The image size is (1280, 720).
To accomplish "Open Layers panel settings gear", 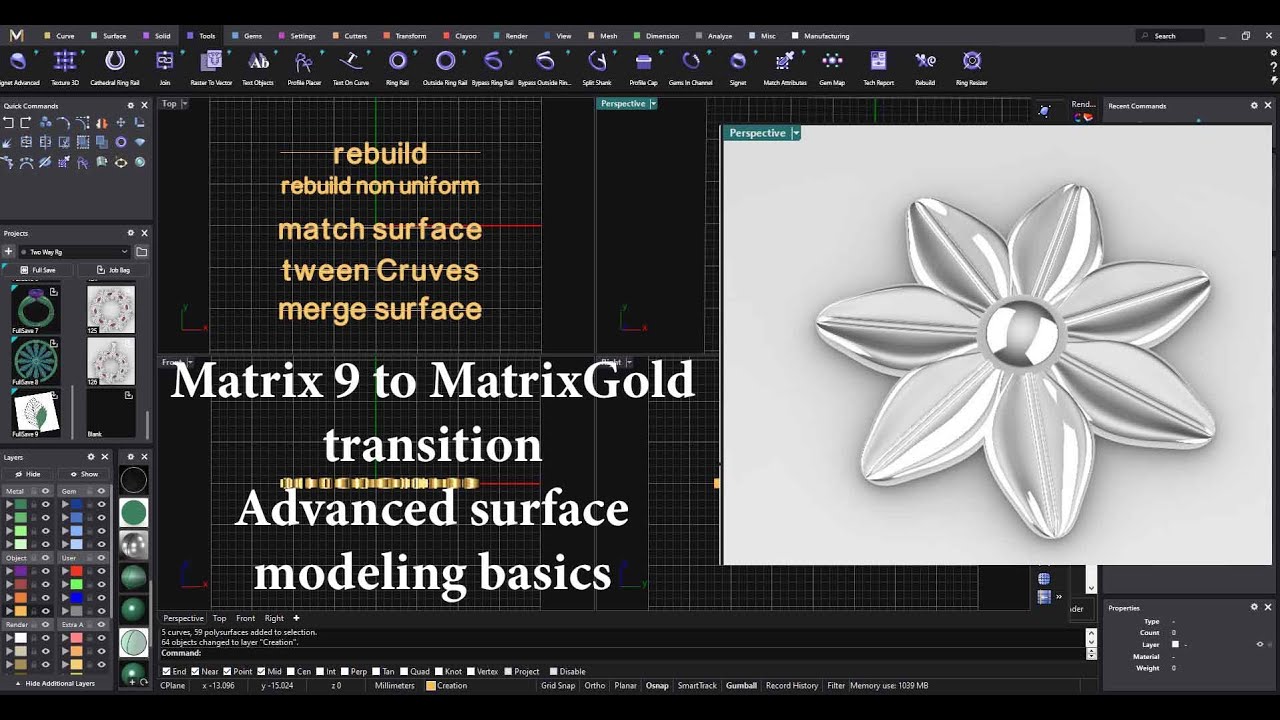I will 91,457.
